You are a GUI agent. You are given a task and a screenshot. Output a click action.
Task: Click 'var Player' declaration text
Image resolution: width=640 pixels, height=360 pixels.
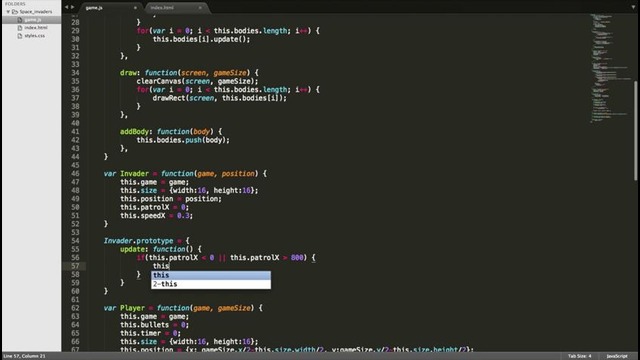124,308
